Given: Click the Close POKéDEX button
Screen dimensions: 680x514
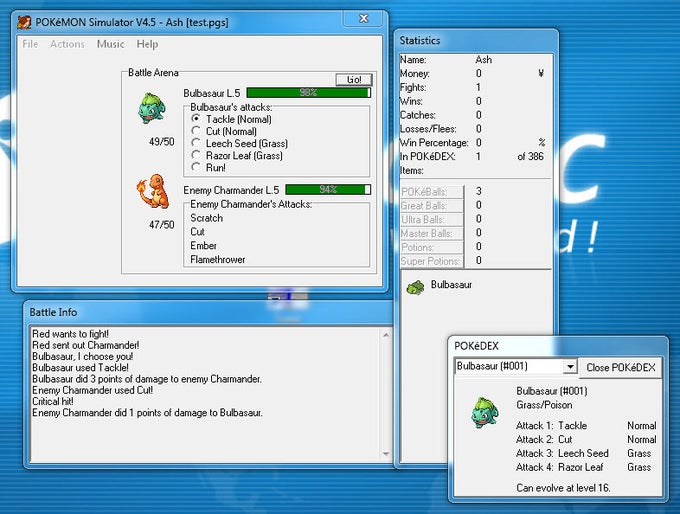Looking at the screenshot, I should (621, 367).
